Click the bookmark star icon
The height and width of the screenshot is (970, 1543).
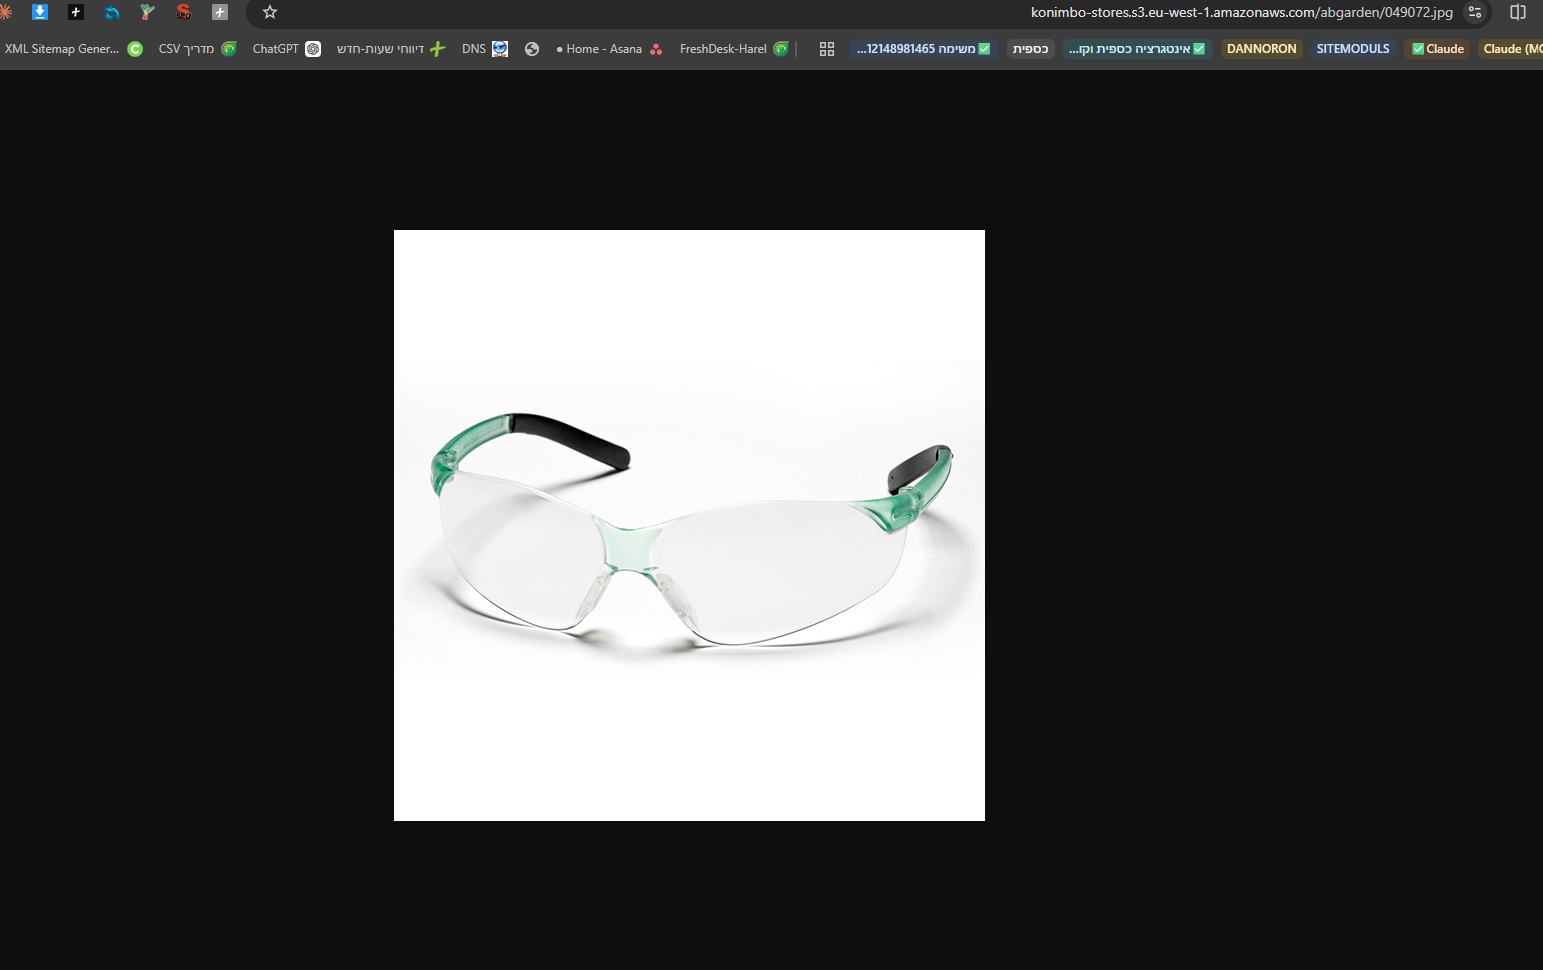[x=270, y=12]
